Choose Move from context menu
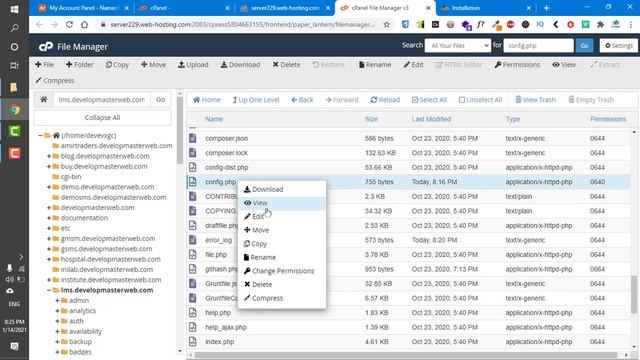Image resolution: width=640 pixels, height=360 pixels. point(282,230)
